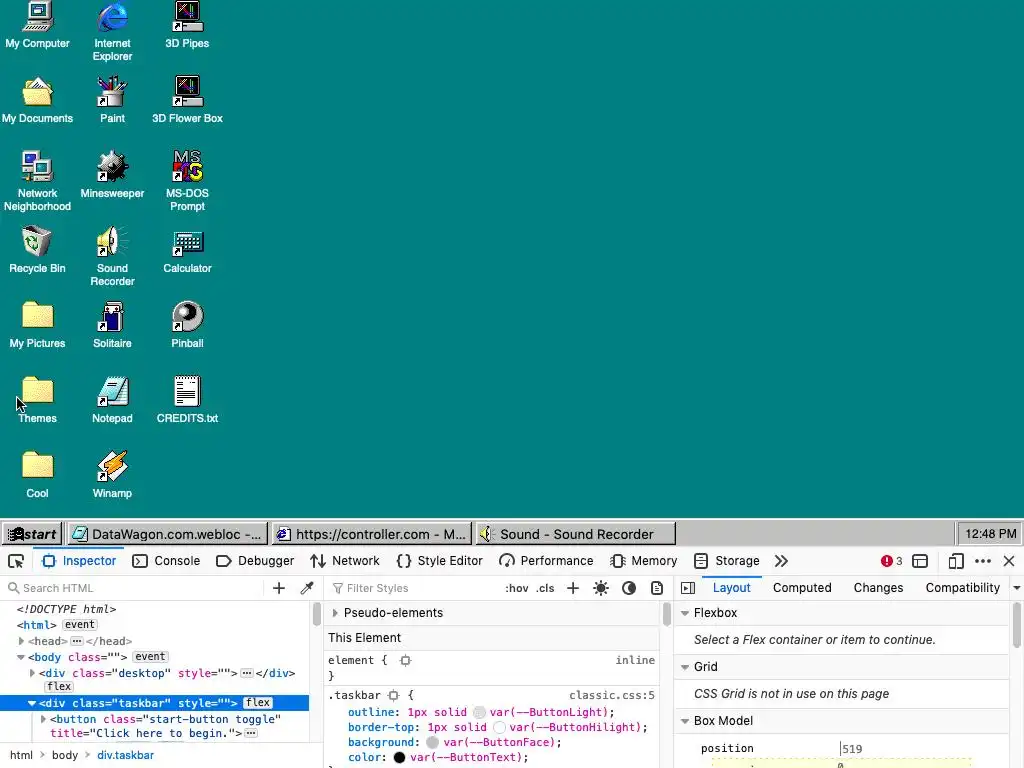
Task: Open the Network devtools tab
Action: pyautogui.click(x=345, y=561)
